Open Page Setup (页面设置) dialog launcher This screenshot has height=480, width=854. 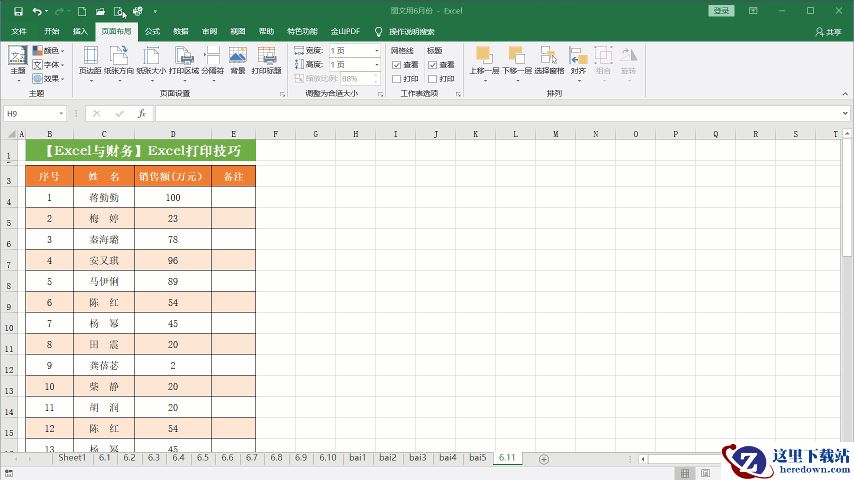[x=282, y=94]
